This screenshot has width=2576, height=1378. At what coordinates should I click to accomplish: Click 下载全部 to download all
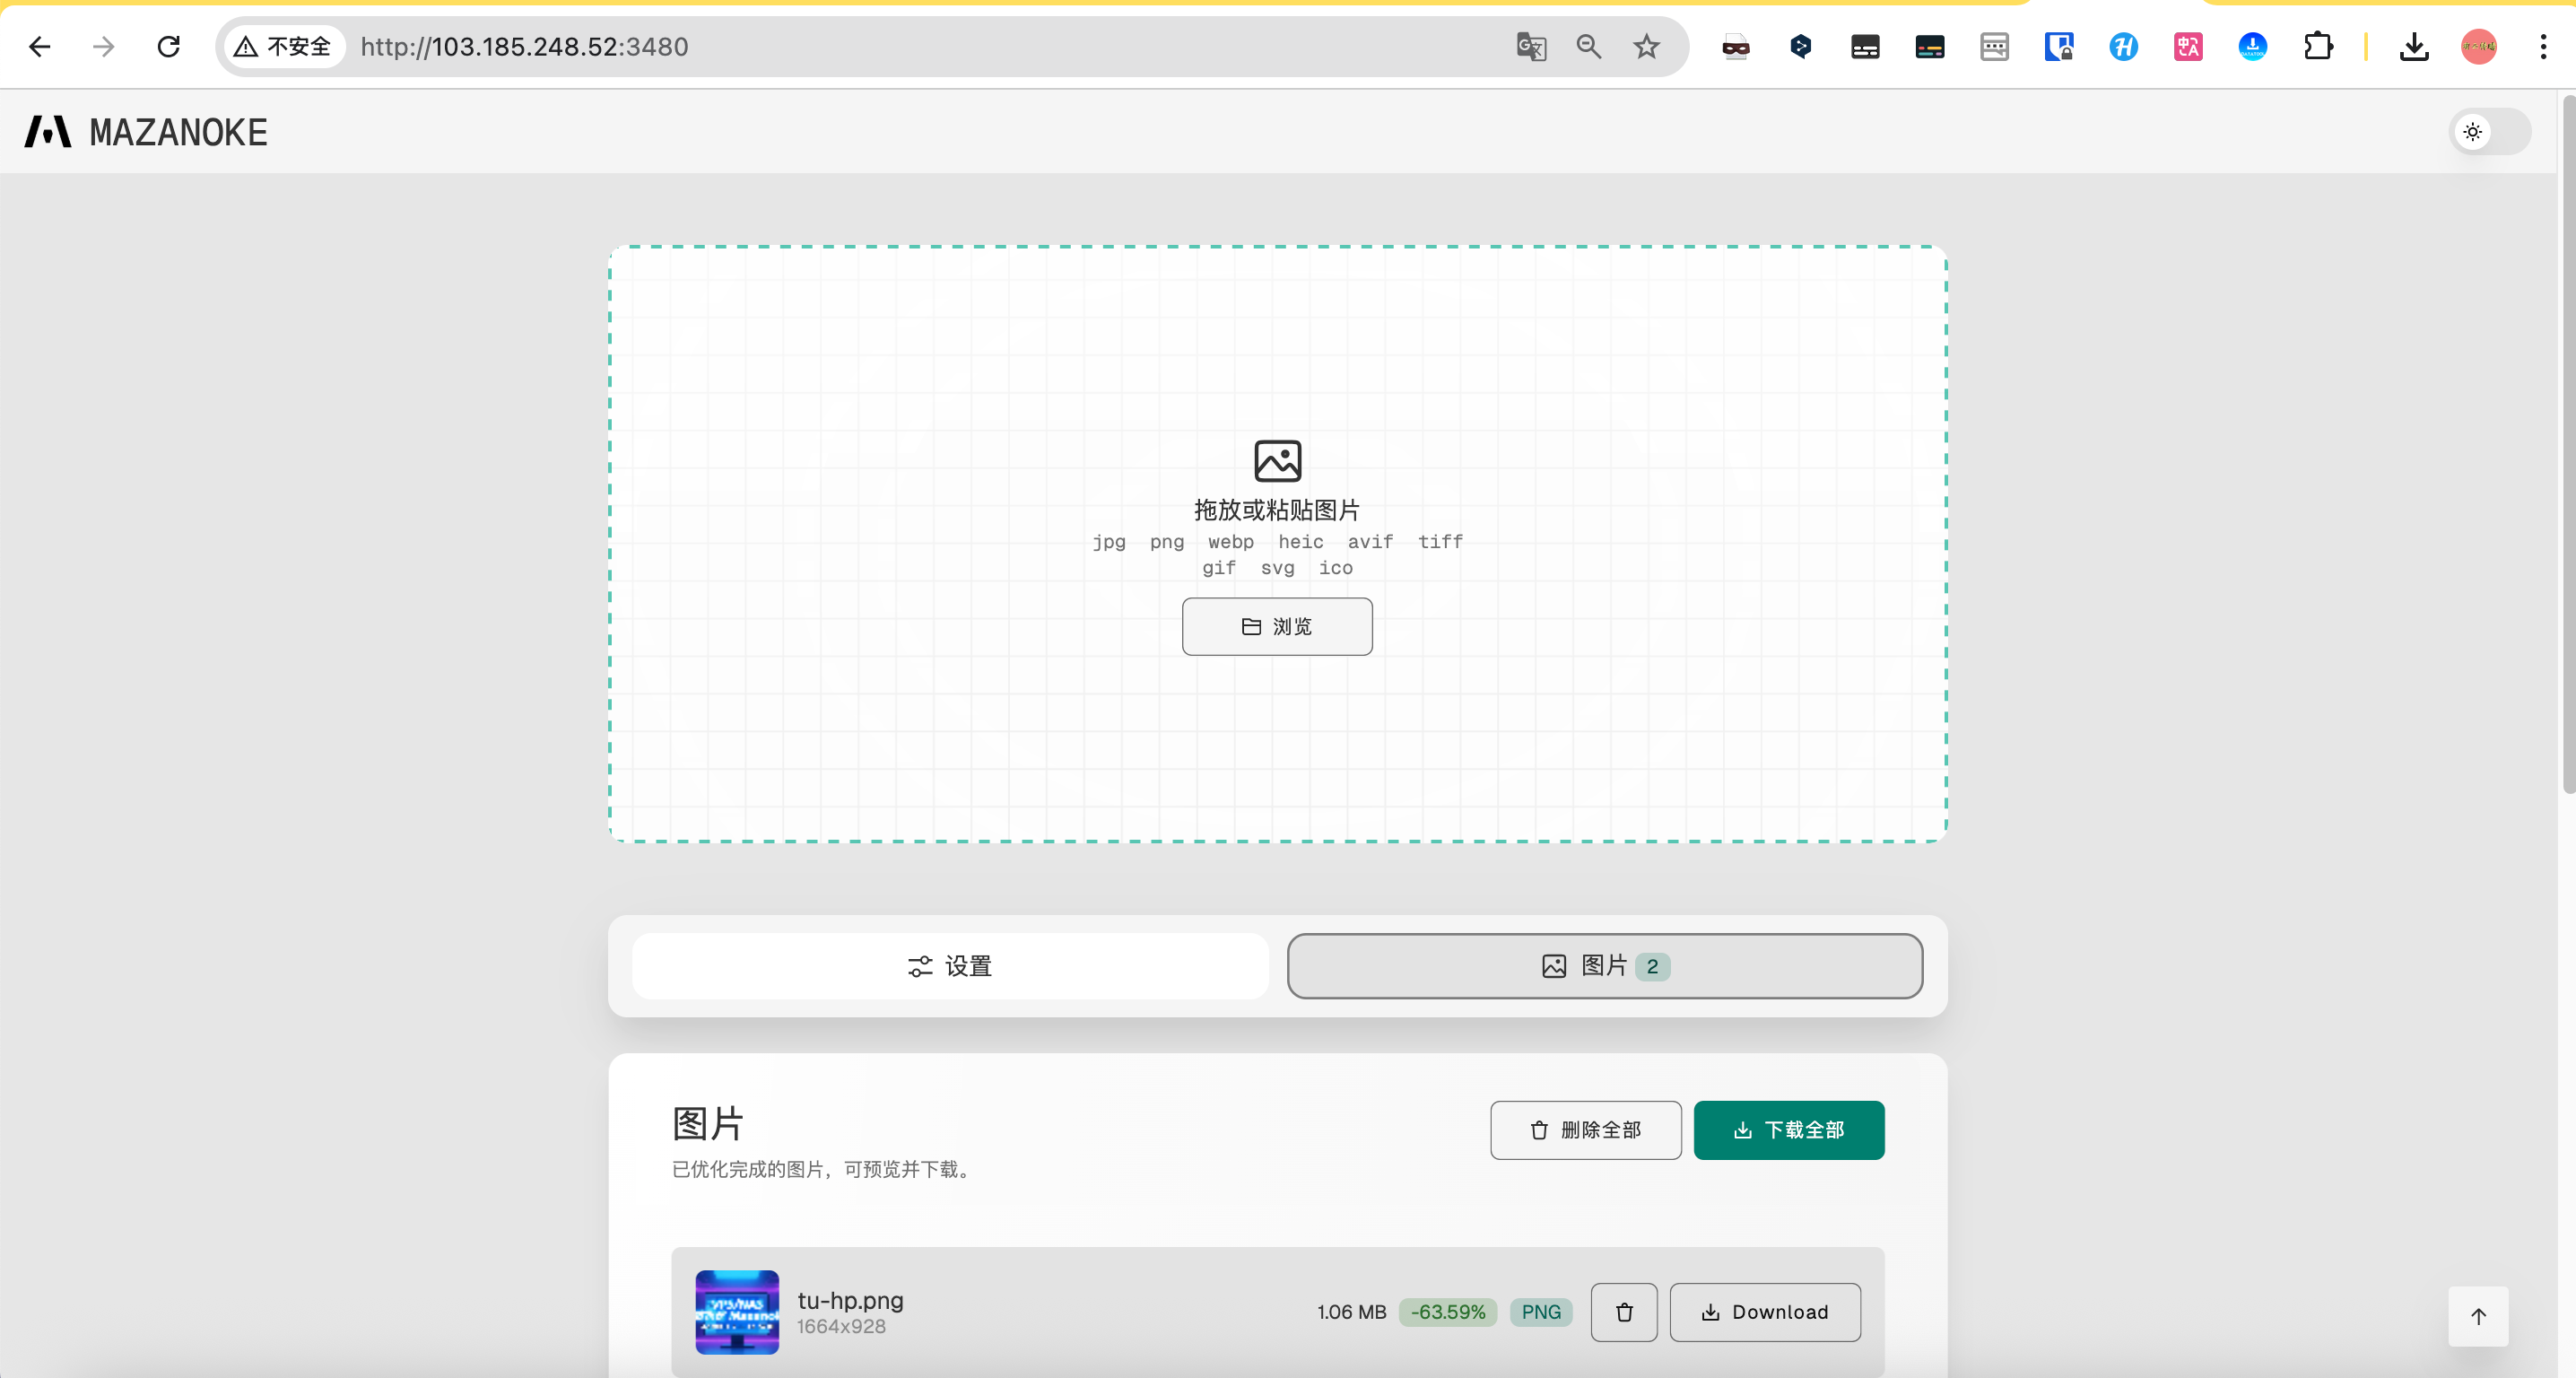click(1788, 1130)
